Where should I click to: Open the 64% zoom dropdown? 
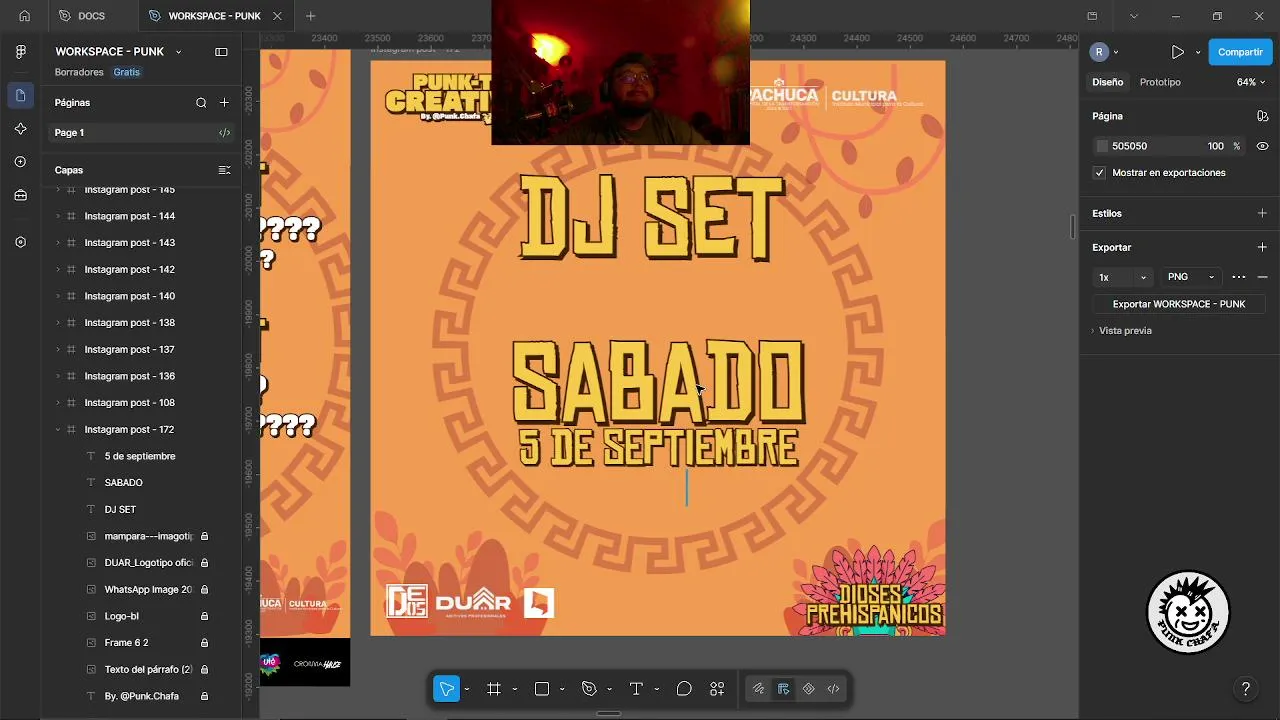point(1251,82)
